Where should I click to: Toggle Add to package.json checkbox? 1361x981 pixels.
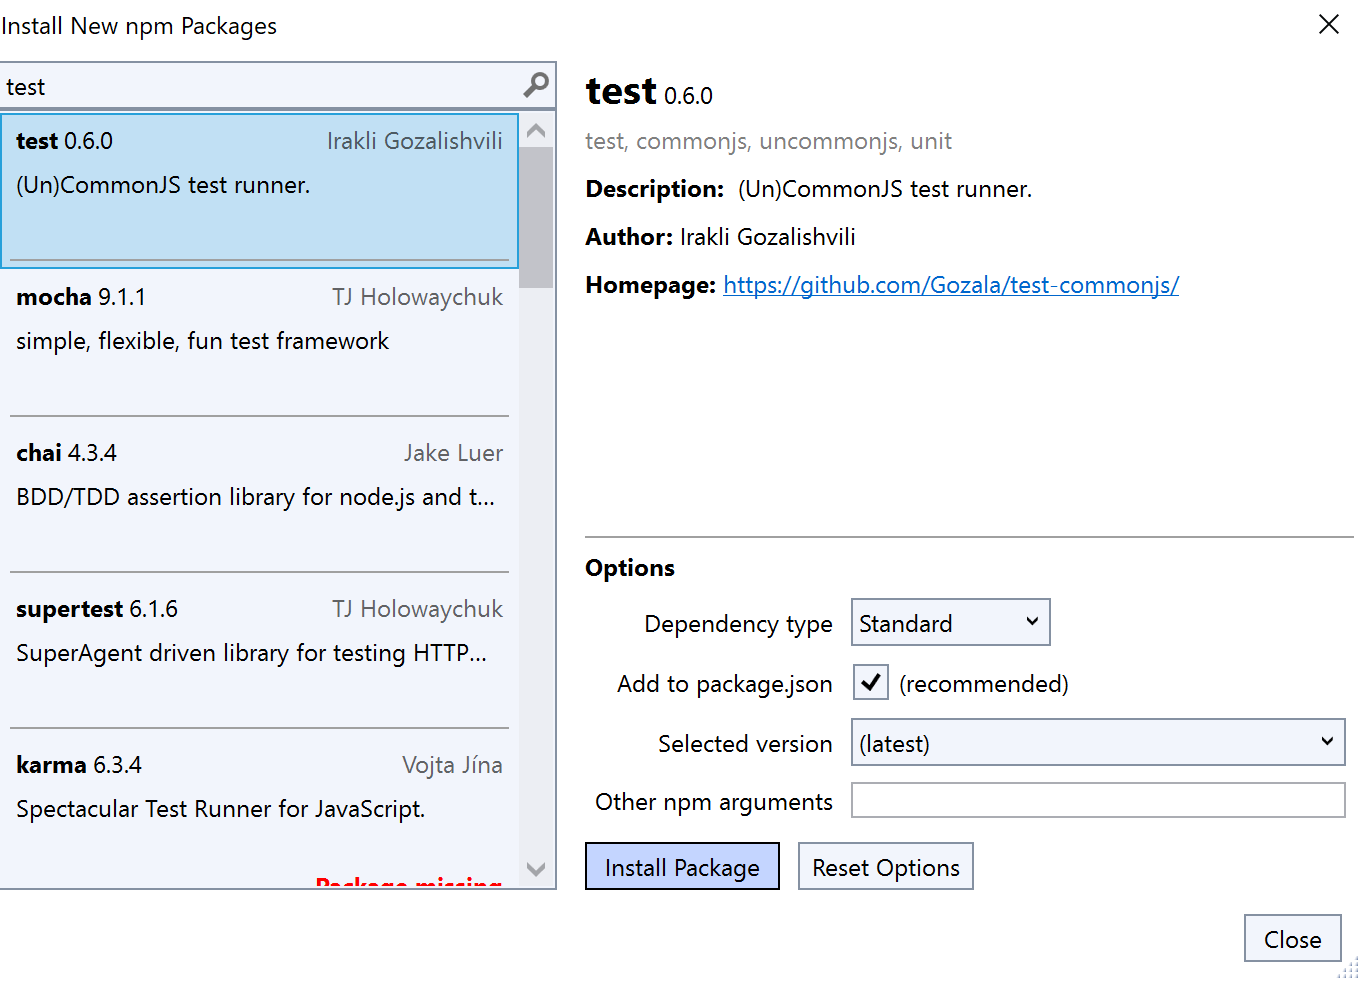[x=870, y=683]
